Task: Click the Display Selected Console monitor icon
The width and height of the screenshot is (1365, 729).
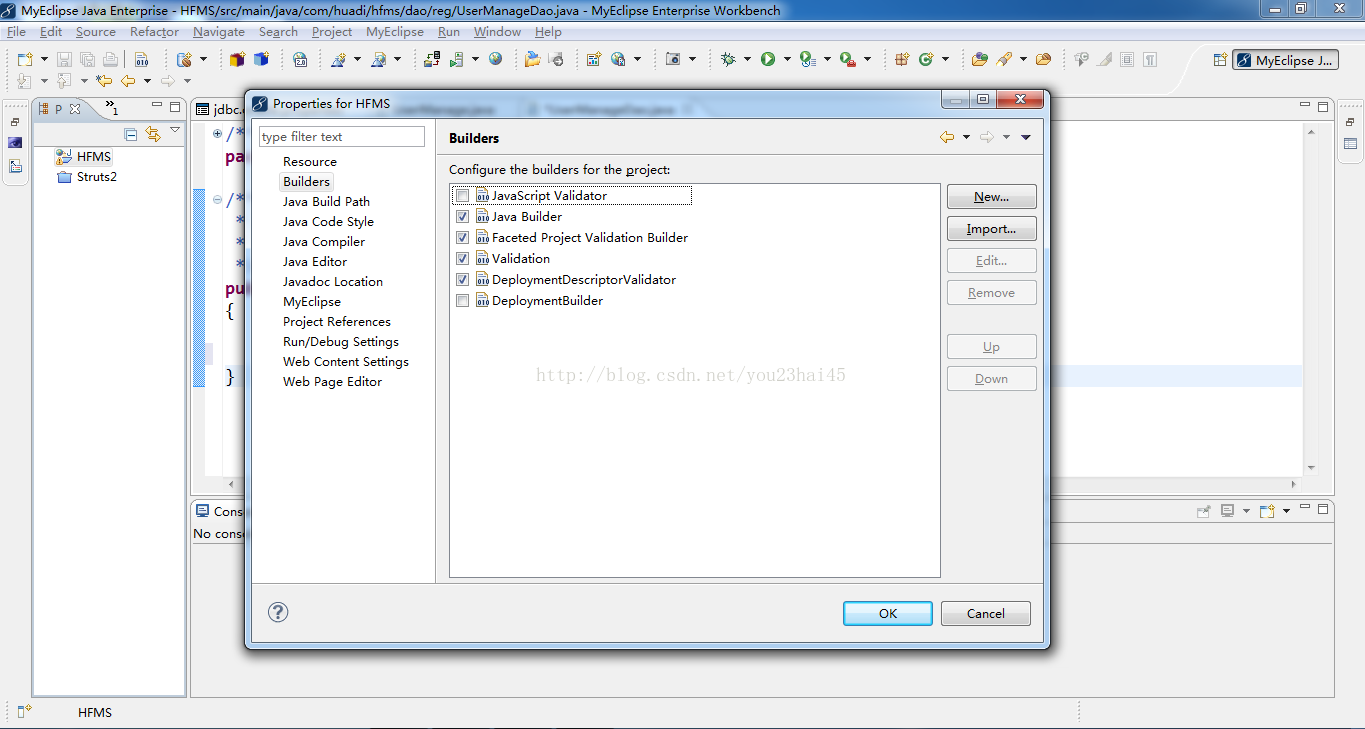Action: coord(1228,511)
